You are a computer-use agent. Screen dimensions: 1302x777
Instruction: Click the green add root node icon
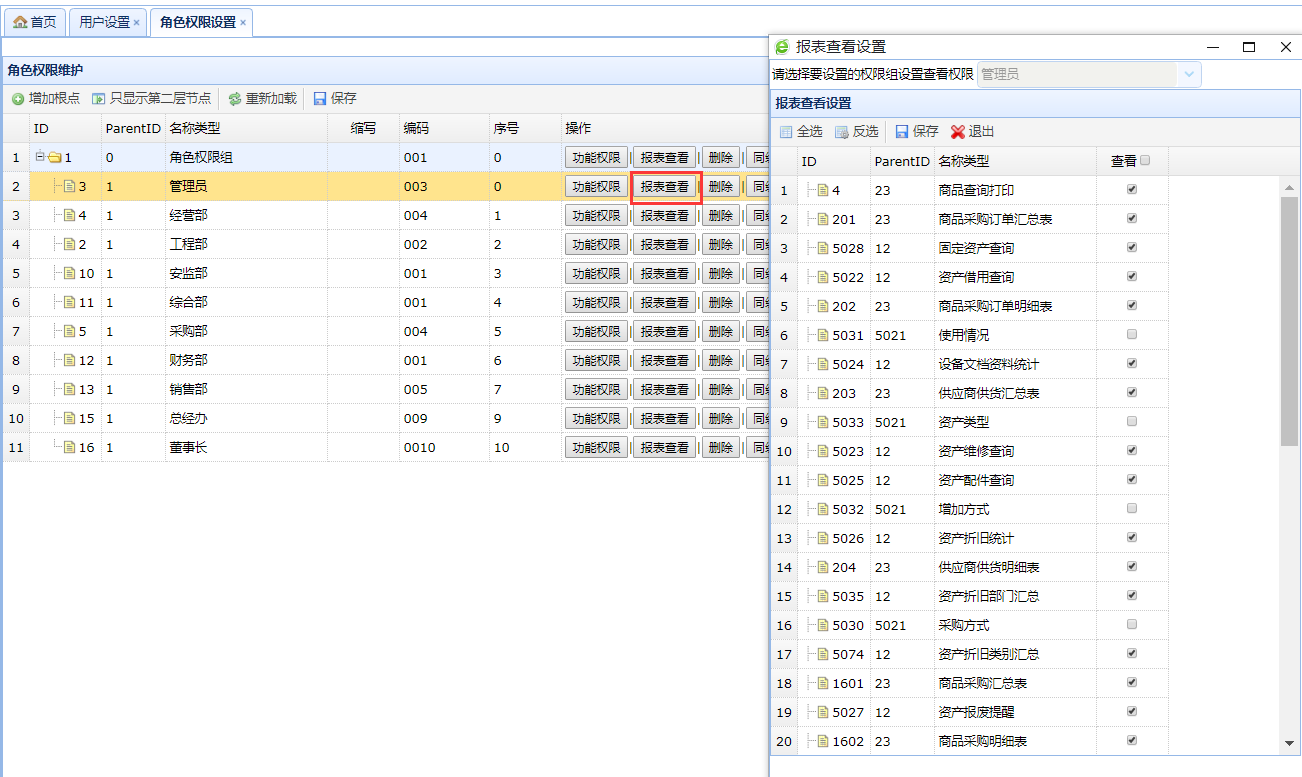[x=18, y=99]
